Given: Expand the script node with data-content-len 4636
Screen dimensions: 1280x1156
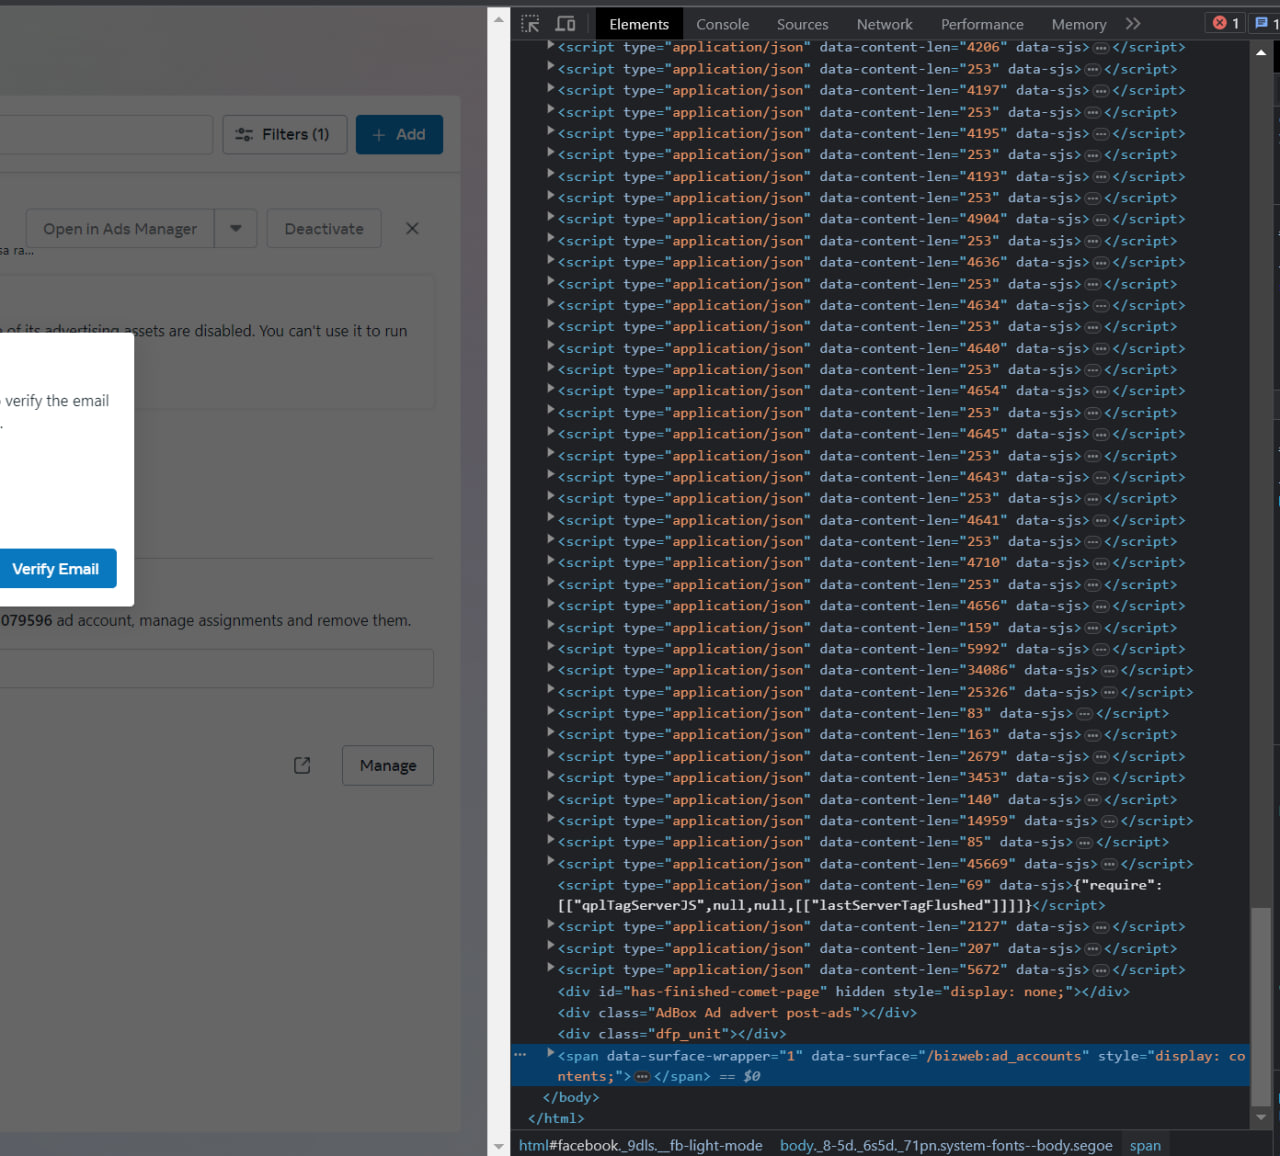Looking at the screenshot, I should pyautogui.click(x=550, y=261).
